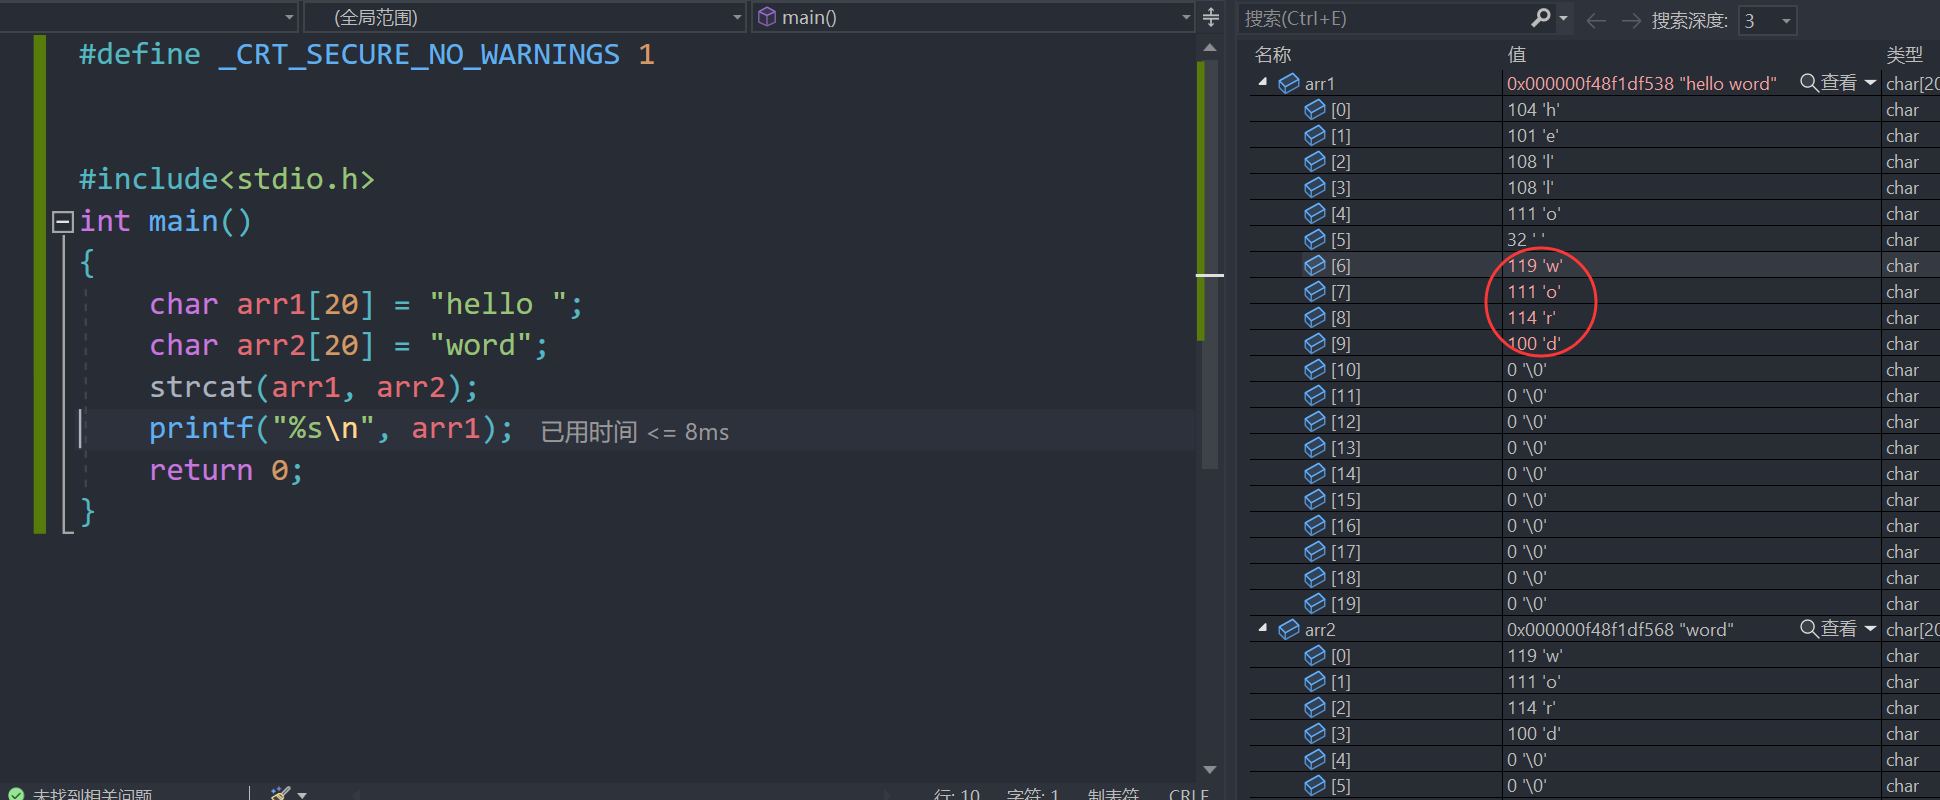Viewport: 1940px width, 800px height.
Task: Click the icon of arr1 element [15]
Action: [x=1315, y=499]
